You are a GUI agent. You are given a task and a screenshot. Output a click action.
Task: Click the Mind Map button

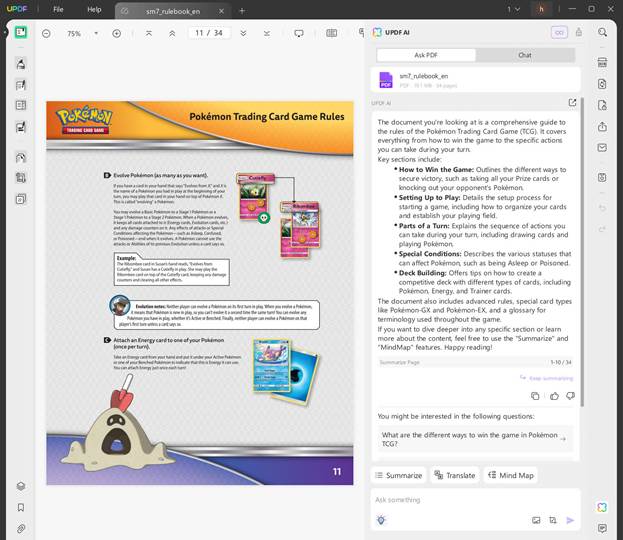pyautogui.click(x=512, y=475)
